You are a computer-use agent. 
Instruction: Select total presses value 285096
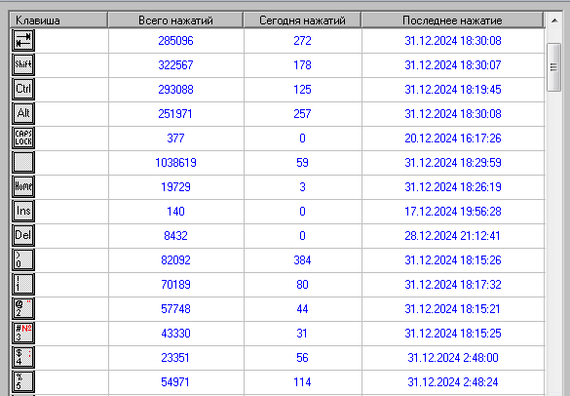pos(176,41)
